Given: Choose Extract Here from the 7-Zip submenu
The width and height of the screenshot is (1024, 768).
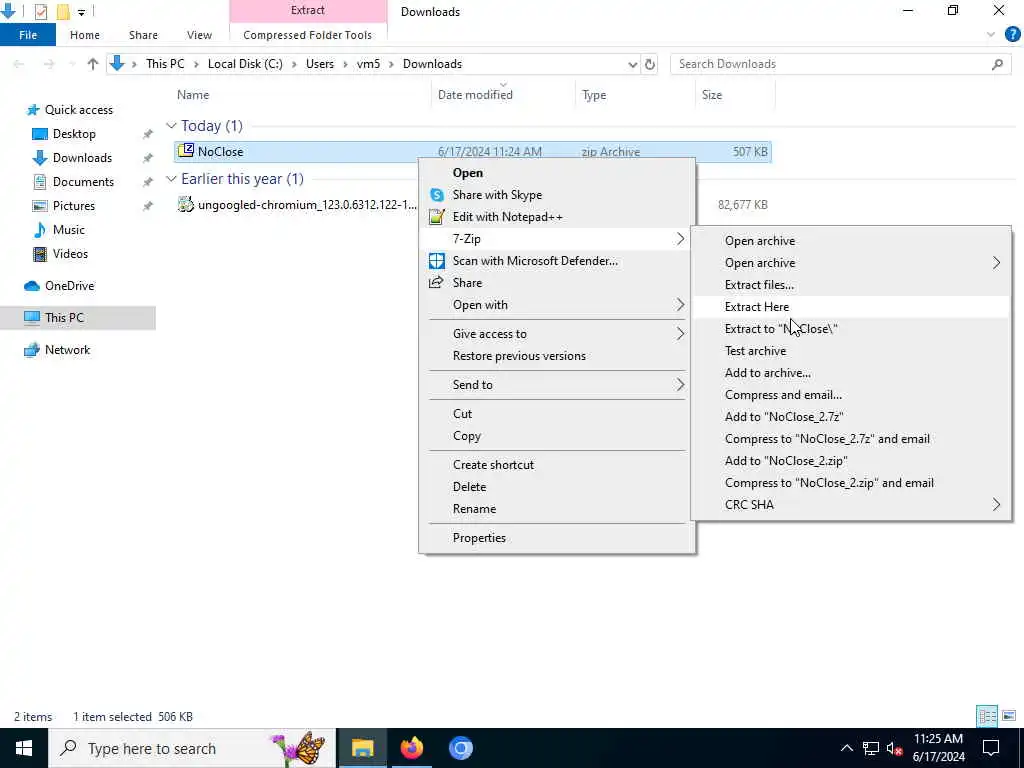Looking at the screenshot, I should point(851,306).
